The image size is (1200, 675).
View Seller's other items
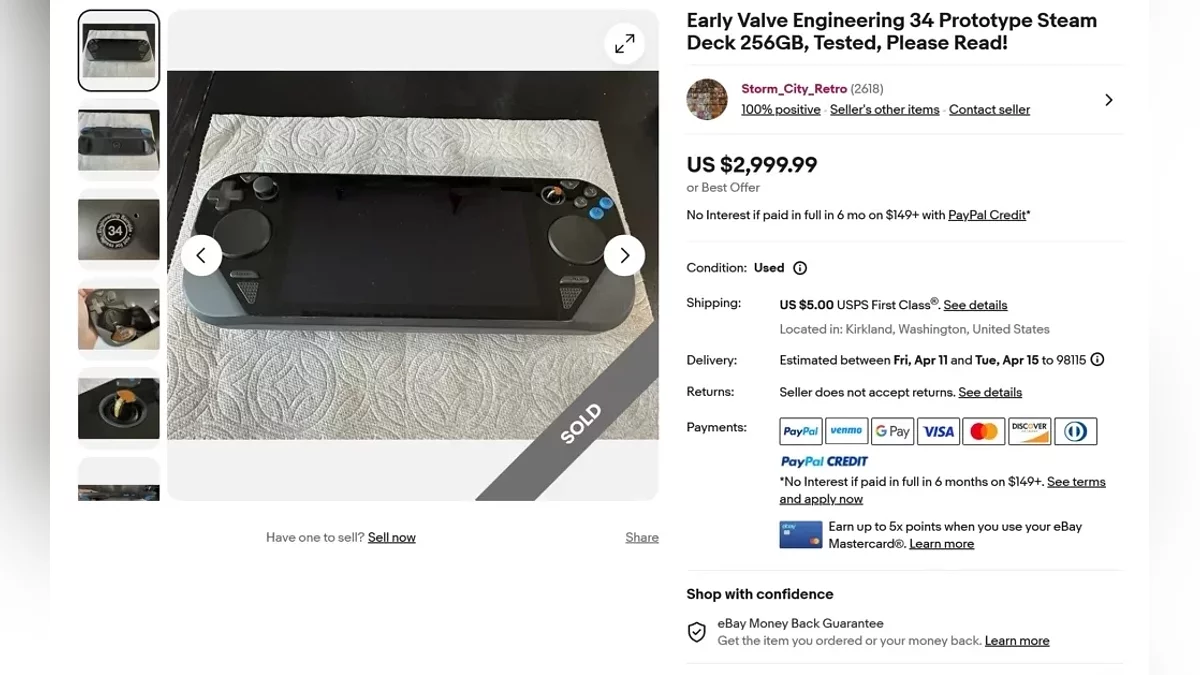(x=884, y=110)
